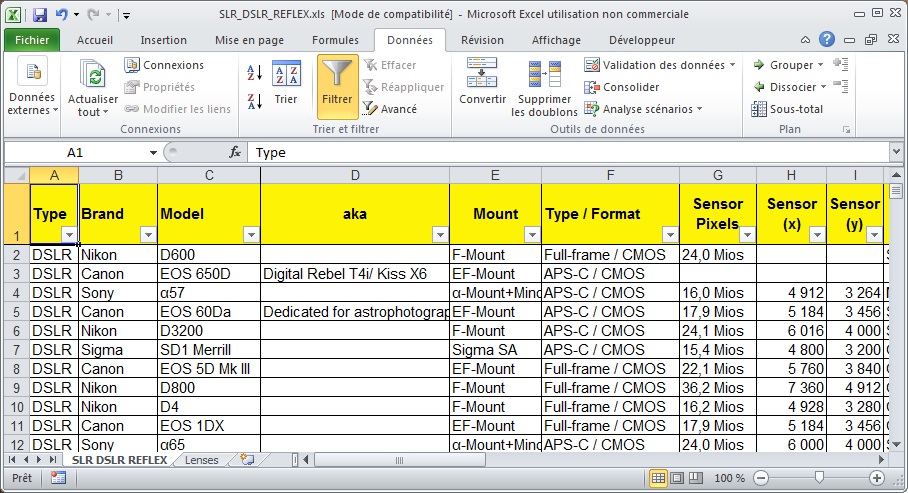Open Validation des données
Viewport: 908px width, 493px height.
(x=654, y=65)
